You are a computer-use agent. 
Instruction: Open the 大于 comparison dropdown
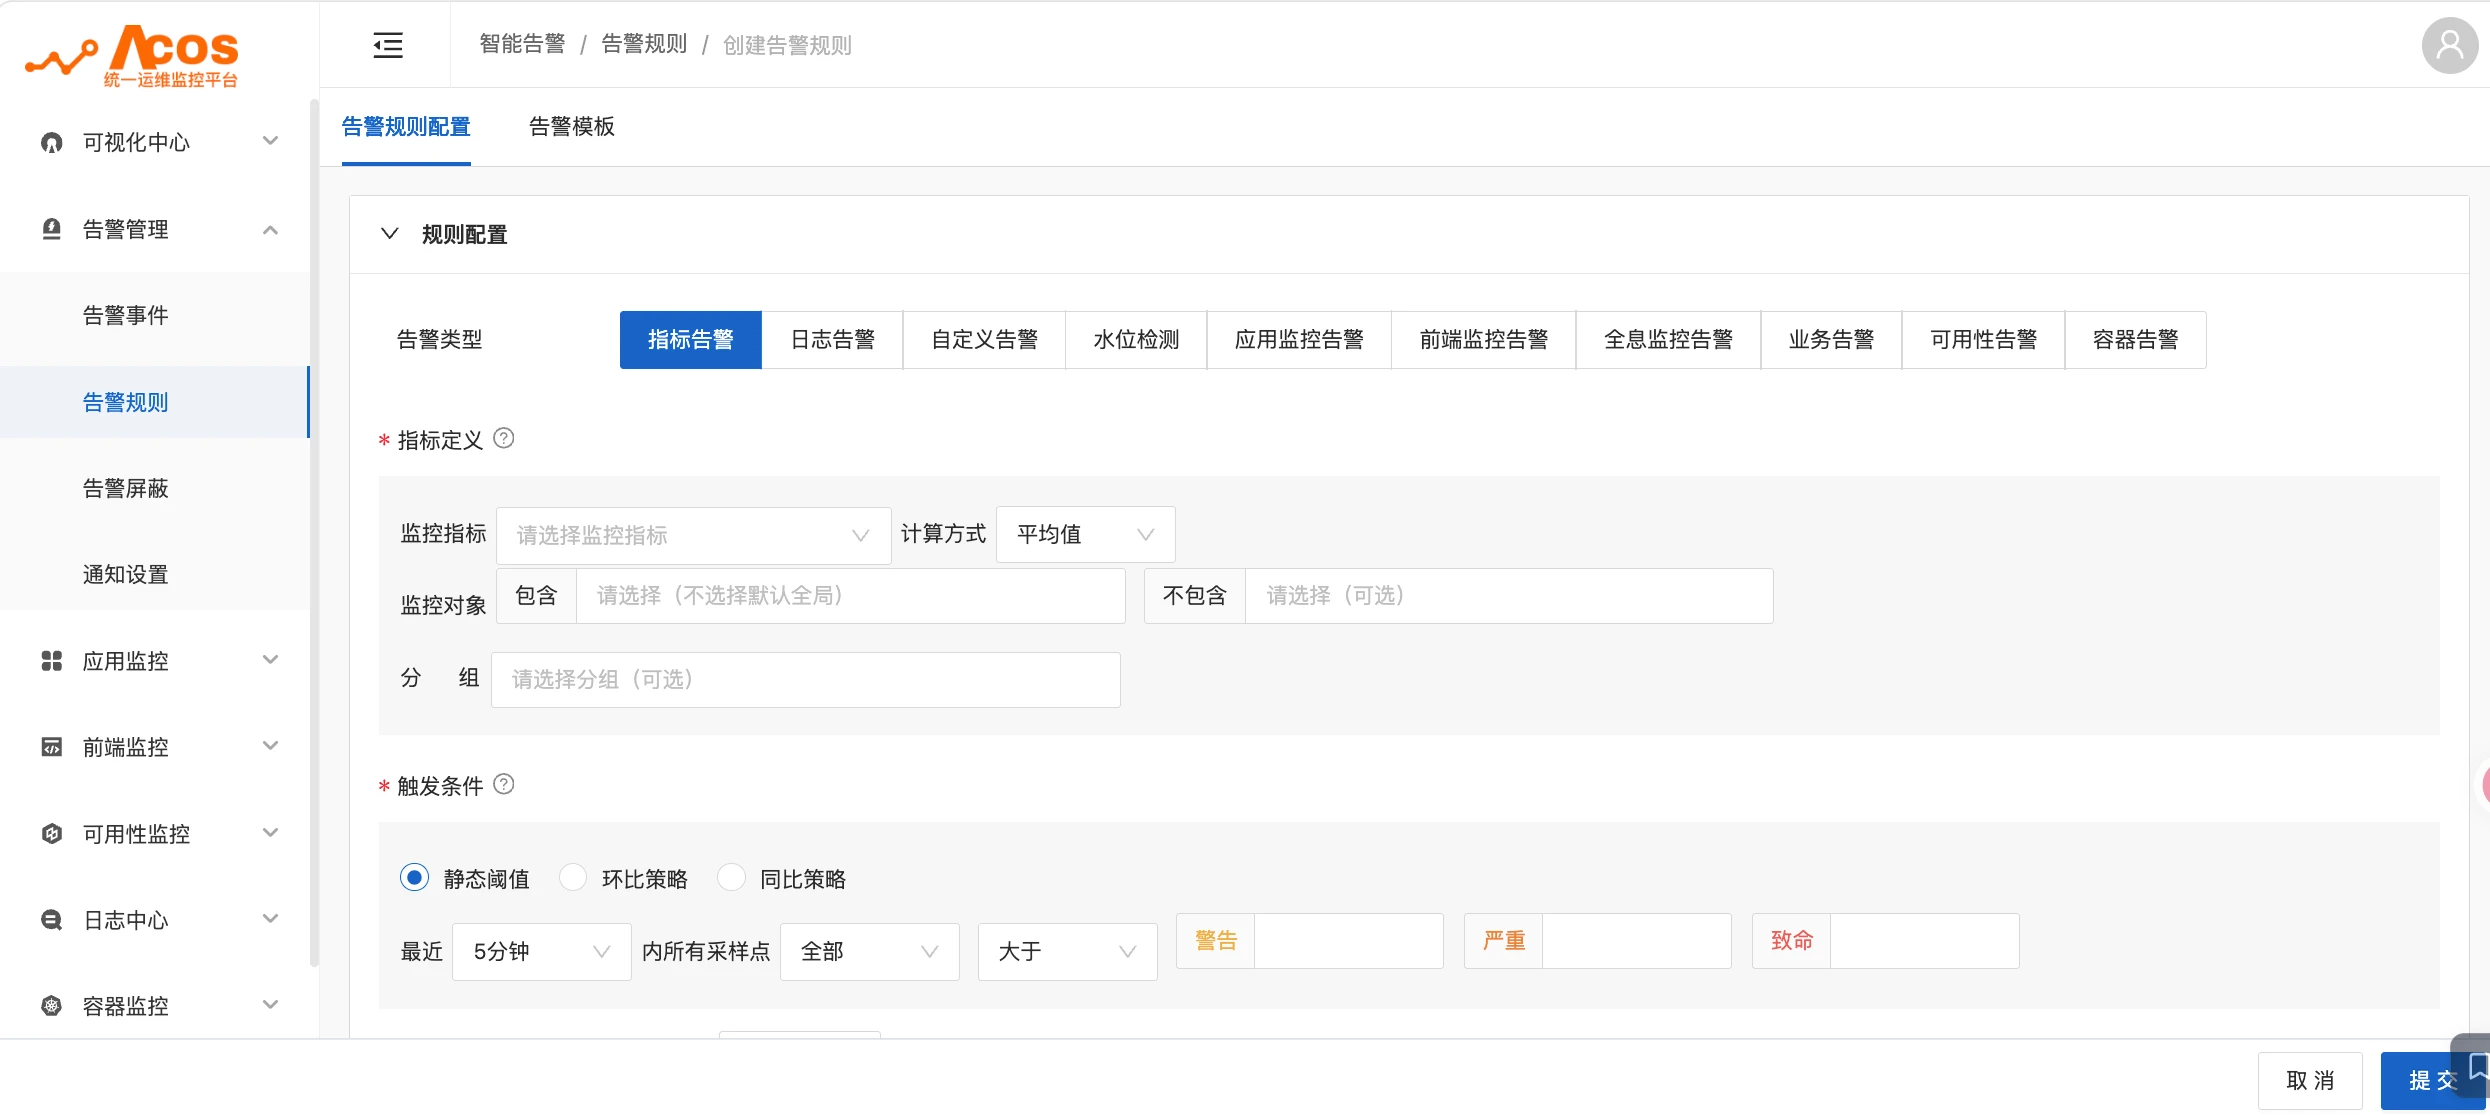click(1067, 951)
